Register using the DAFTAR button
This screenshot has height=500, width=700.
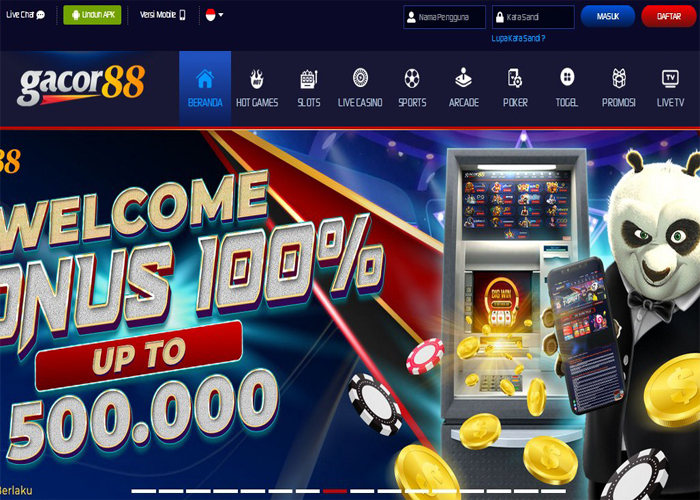click(669, 17)
